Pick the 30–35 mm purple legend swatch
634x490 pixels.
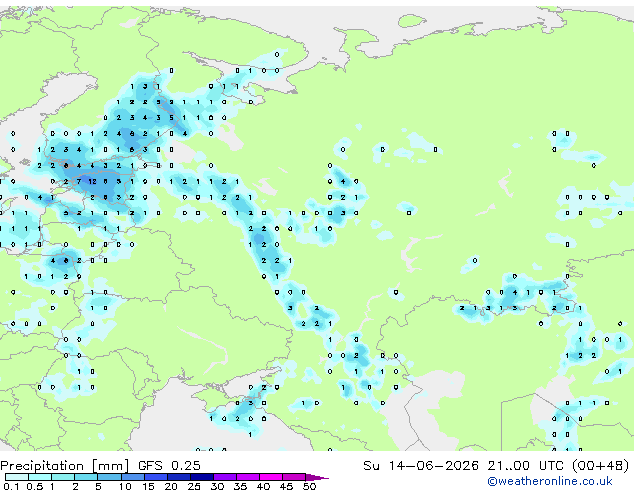pos(225,477)
